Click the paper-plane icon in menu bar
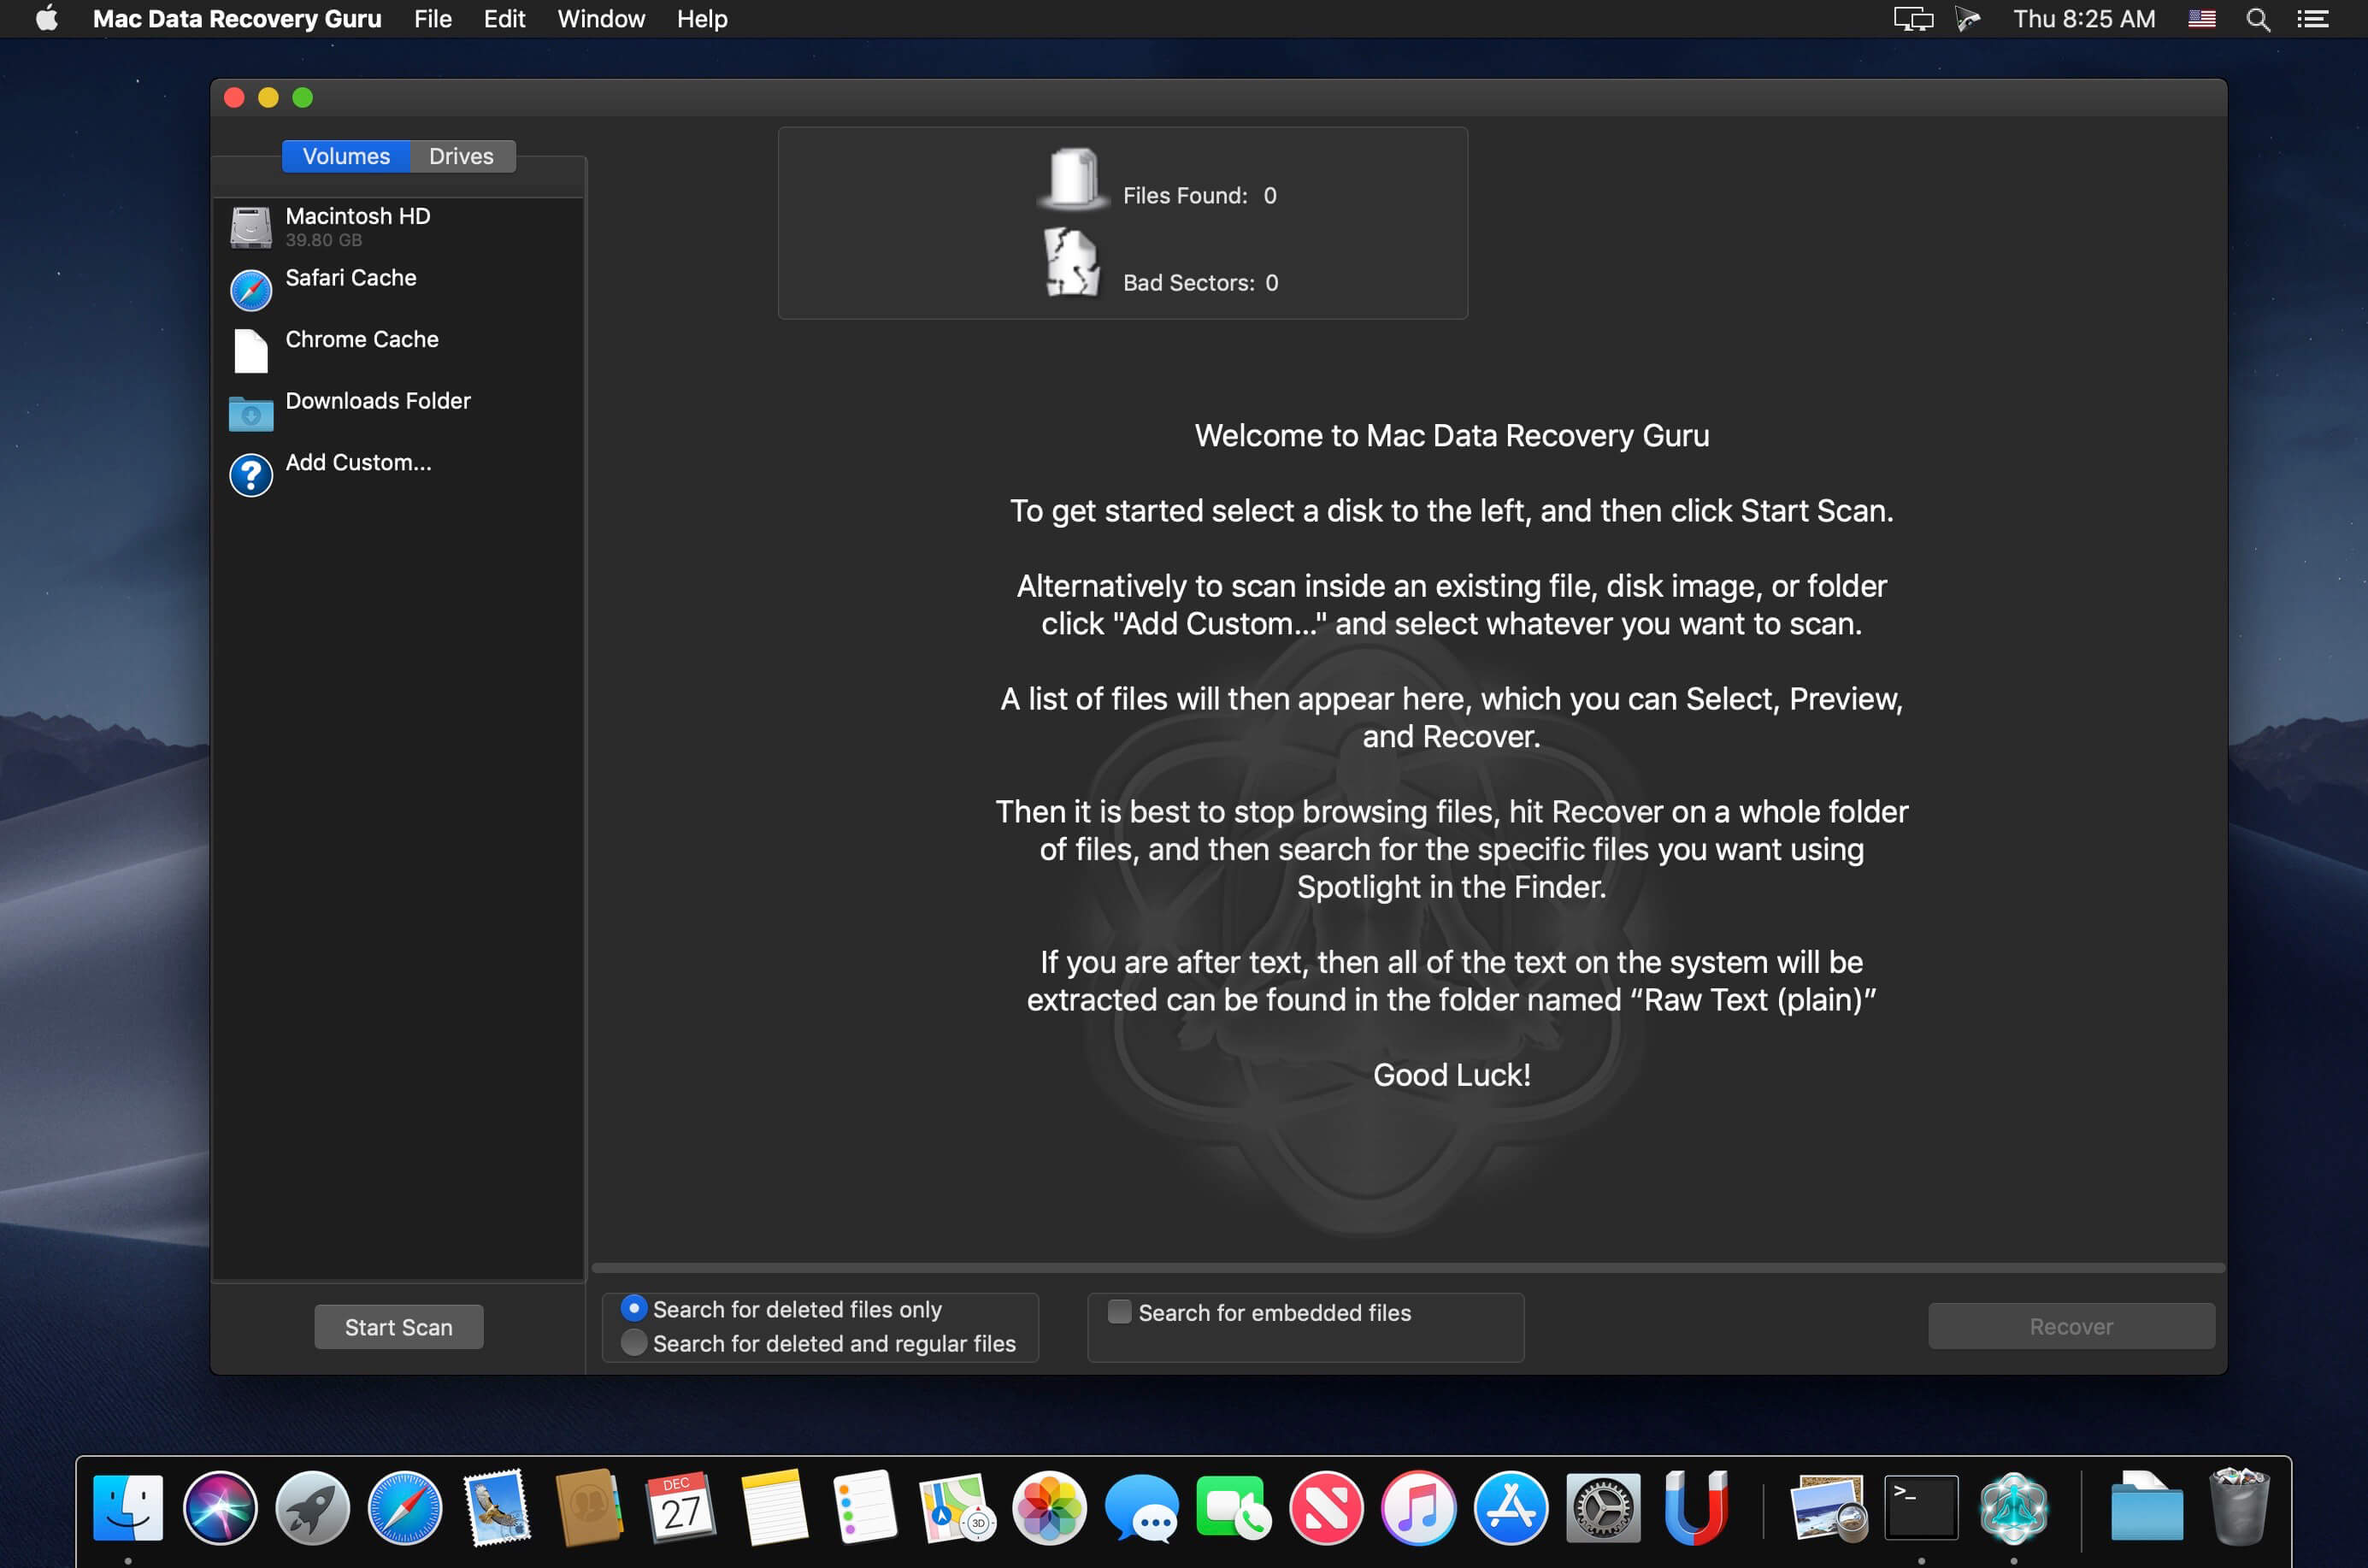Screen dimensions: 2368x1568 pyautogui.click(x=1968, y=19)
